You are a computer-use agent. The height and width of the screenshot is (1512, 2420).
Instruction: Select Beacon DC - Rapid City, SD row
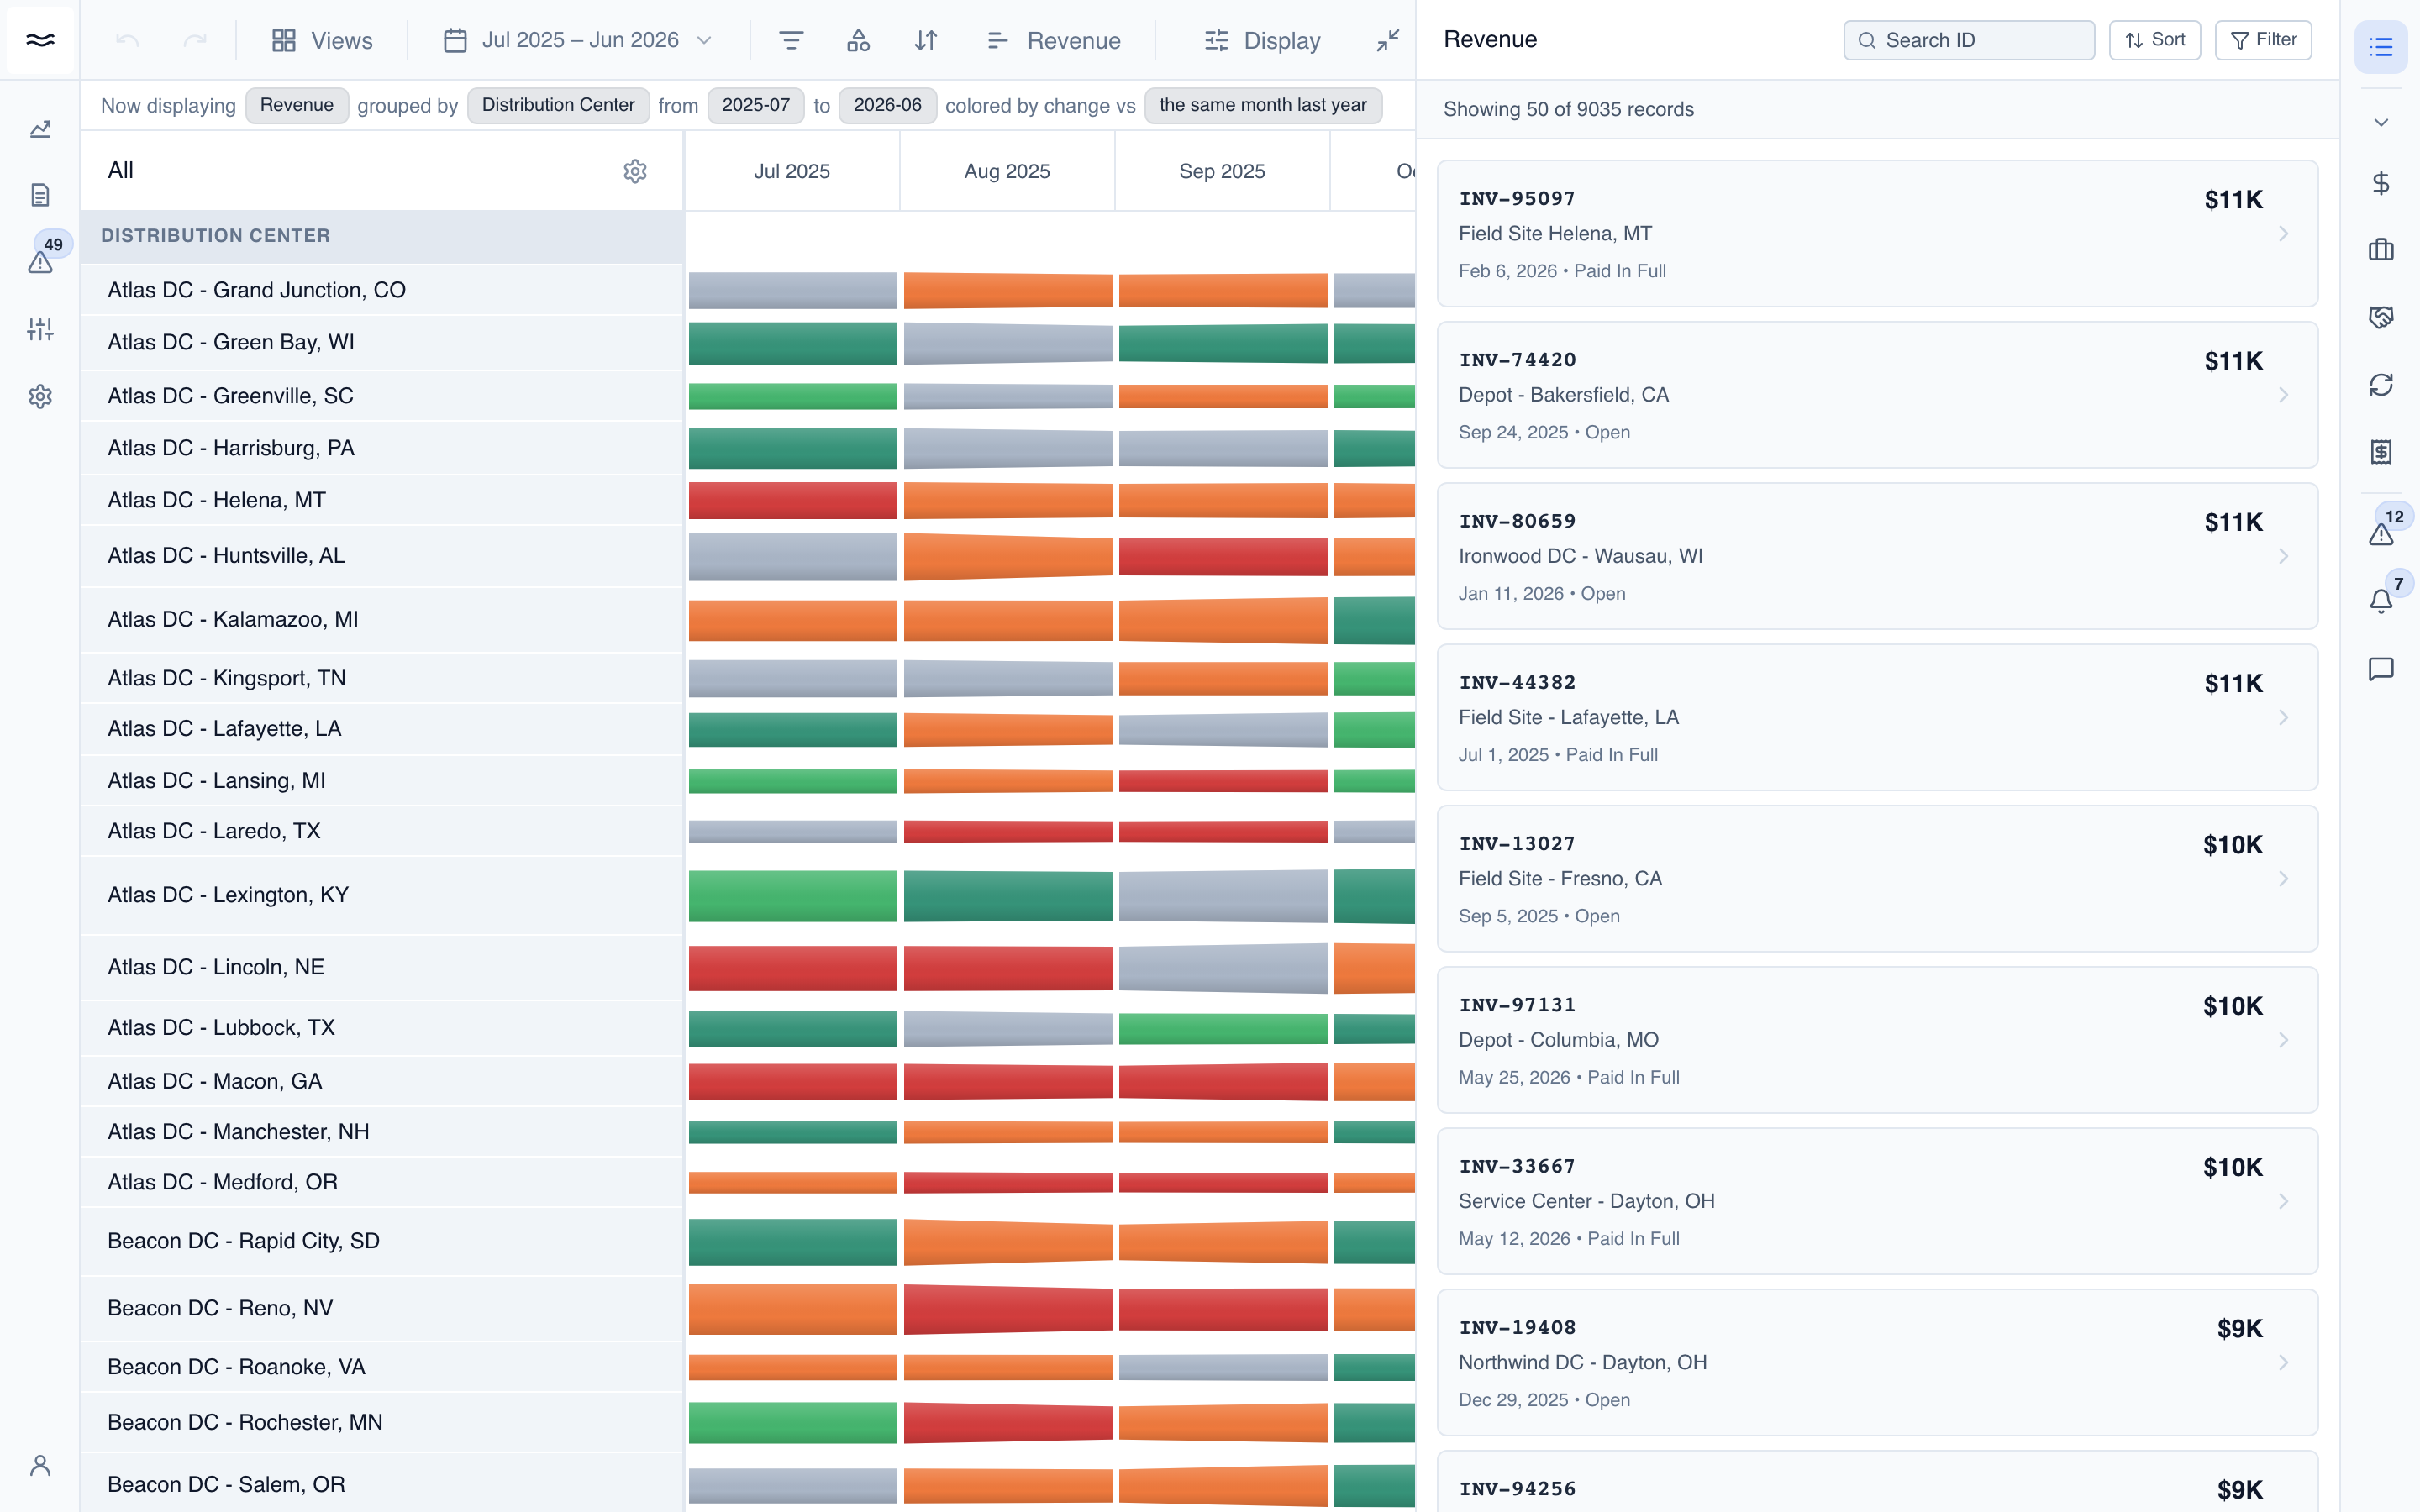[381, 1241]
